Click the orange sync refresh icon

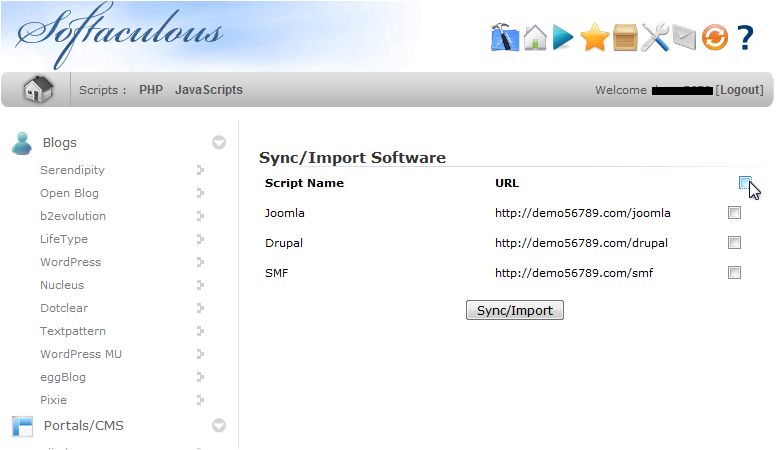pyautogui.click(x=715, y=38)
